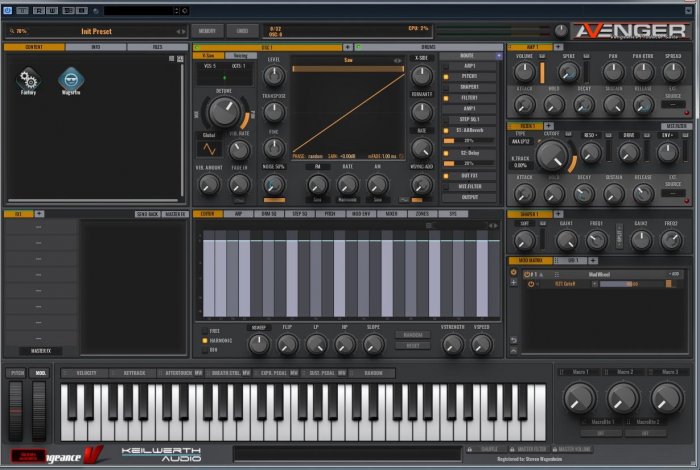Click the Keilwerth Audio logo

point(162,454)
